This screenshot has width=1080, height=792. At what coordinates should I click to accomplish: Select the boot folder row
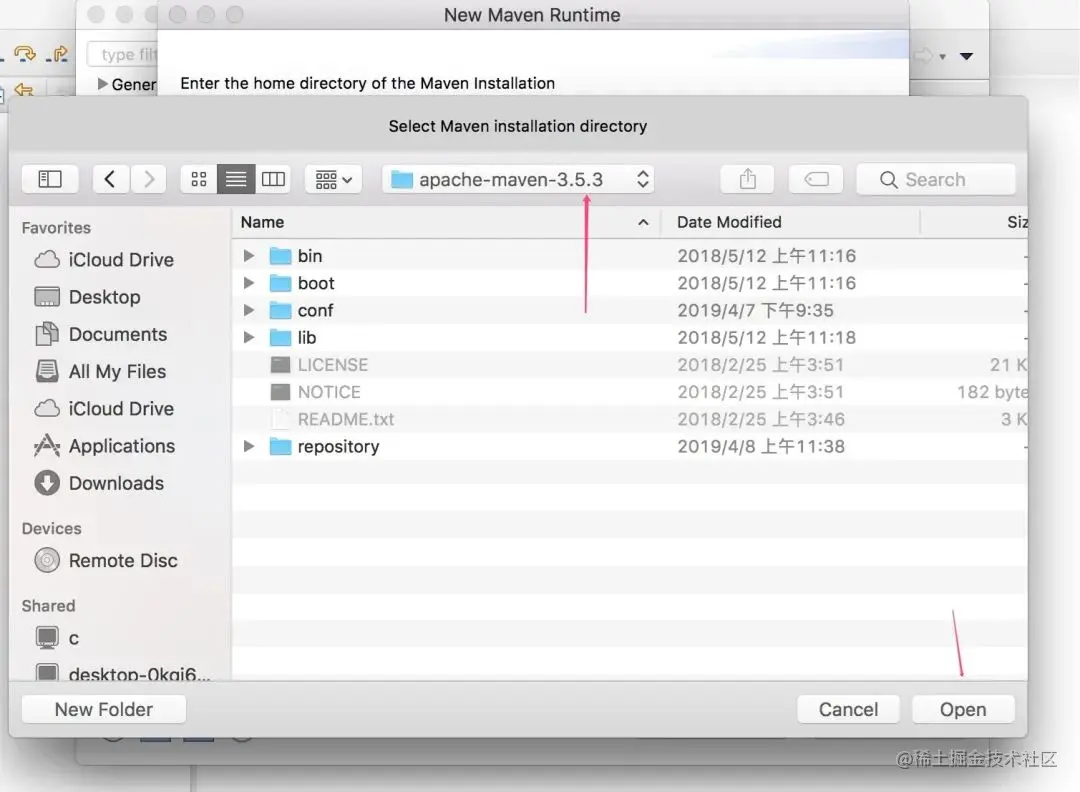click(x=630, y=283)
